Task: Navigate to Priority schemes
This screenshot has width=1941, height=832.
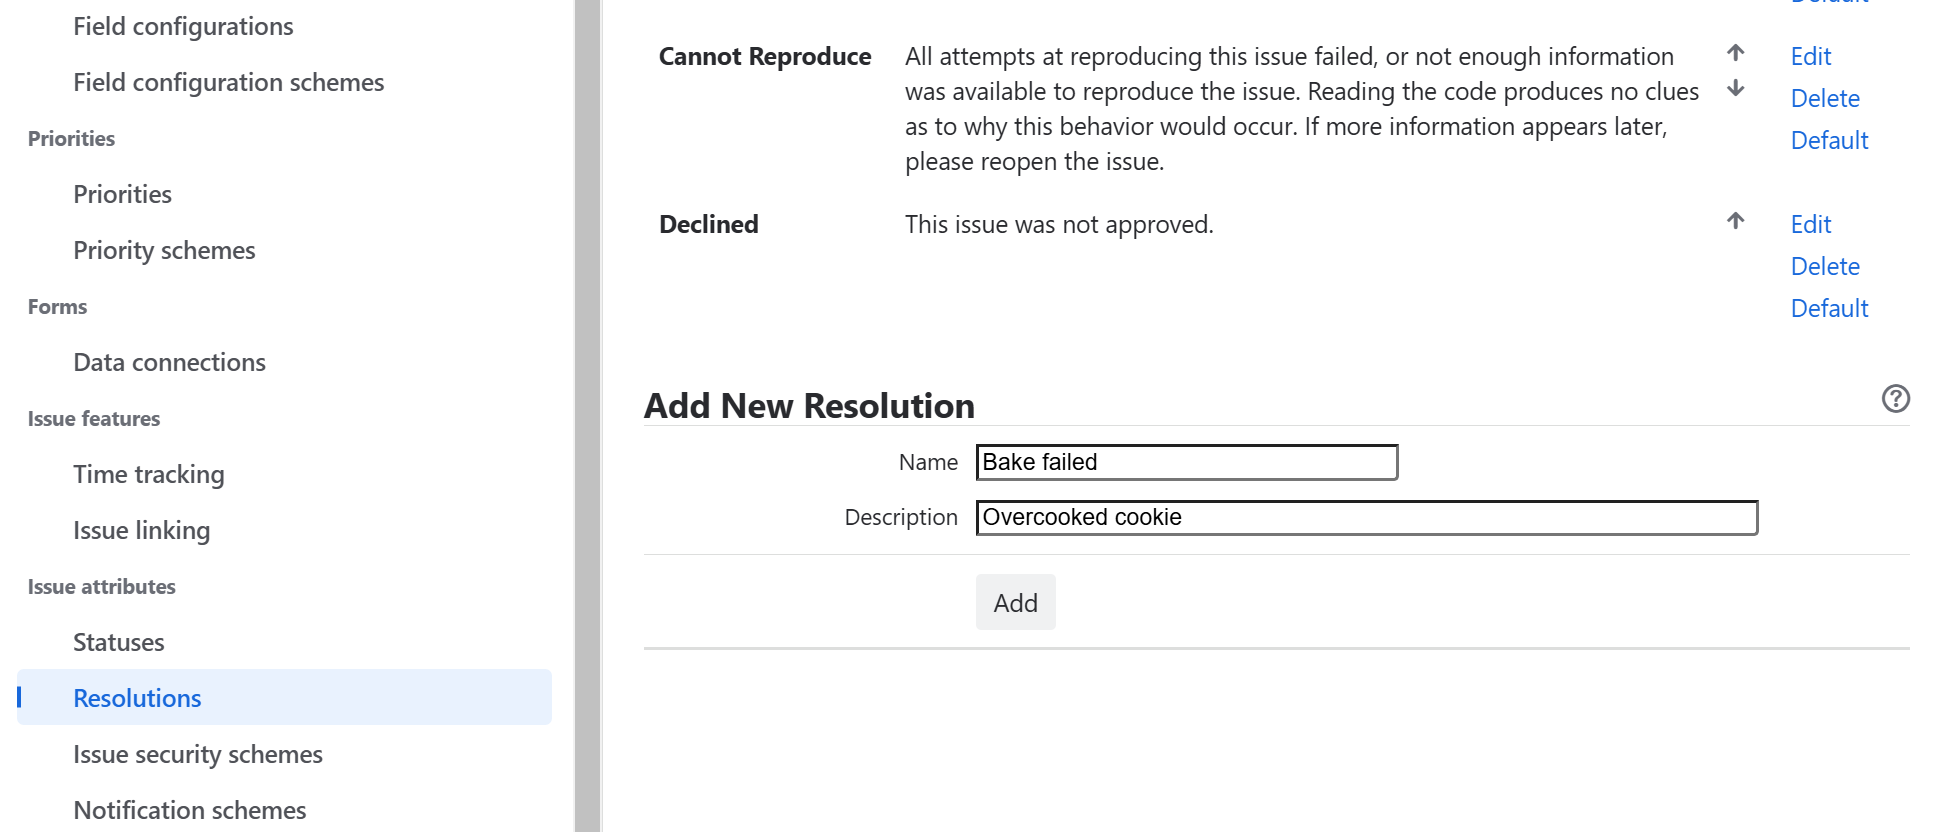Action: click(164, 250)
